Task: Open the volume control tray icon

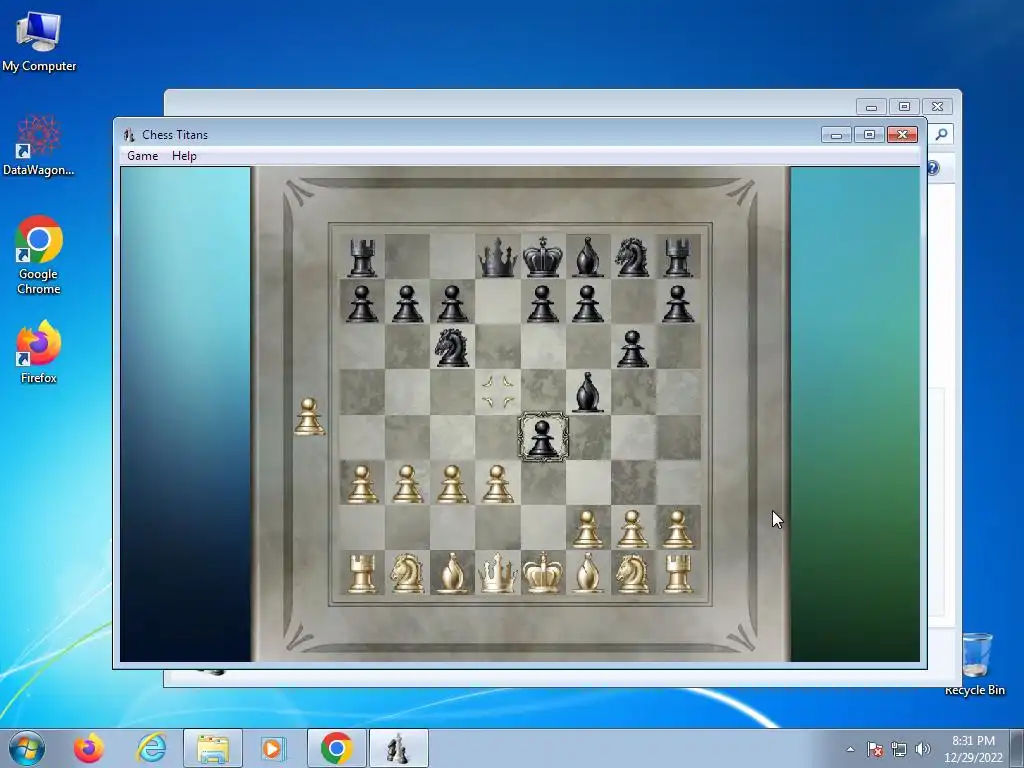Action: click(922, 749)
